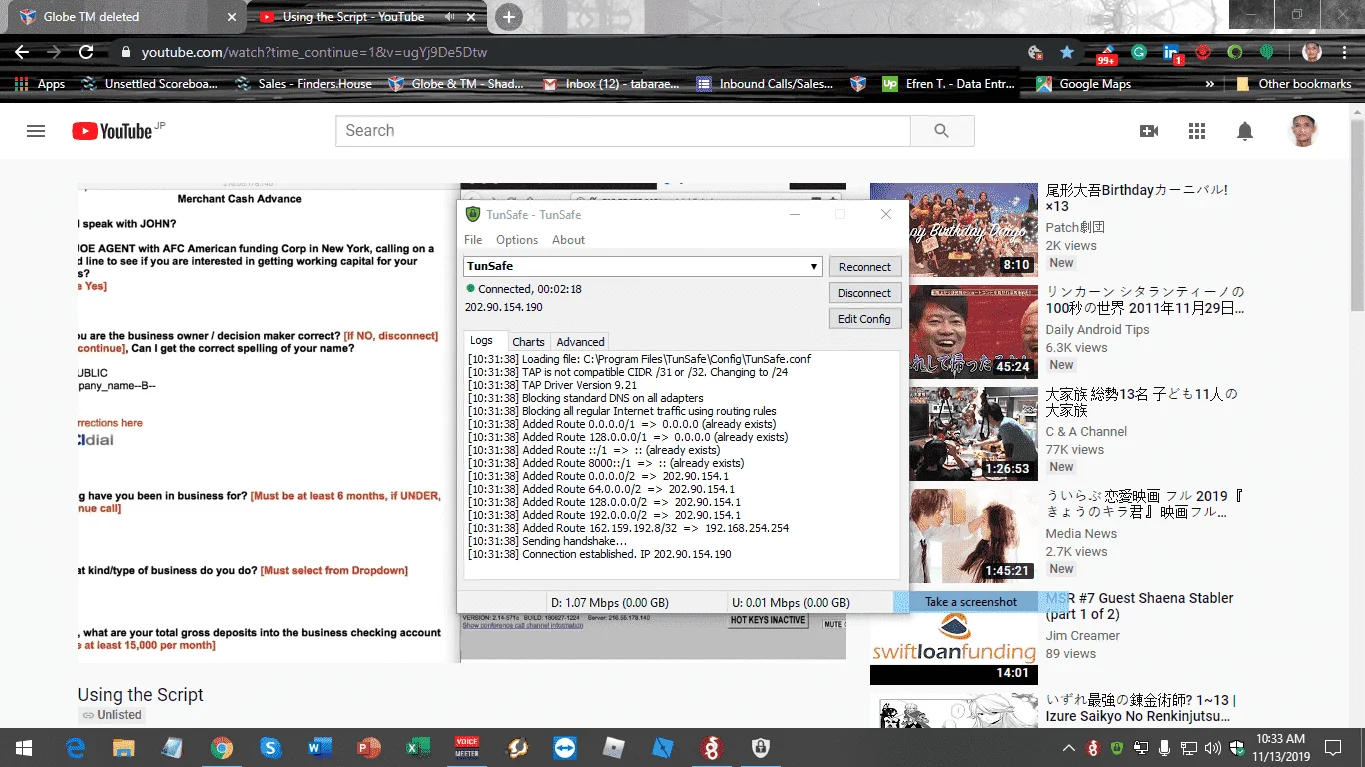Screen dimensions: 1365x767
Task: Disconnect the TunSafe VPN connection
Action: [865, 293]
